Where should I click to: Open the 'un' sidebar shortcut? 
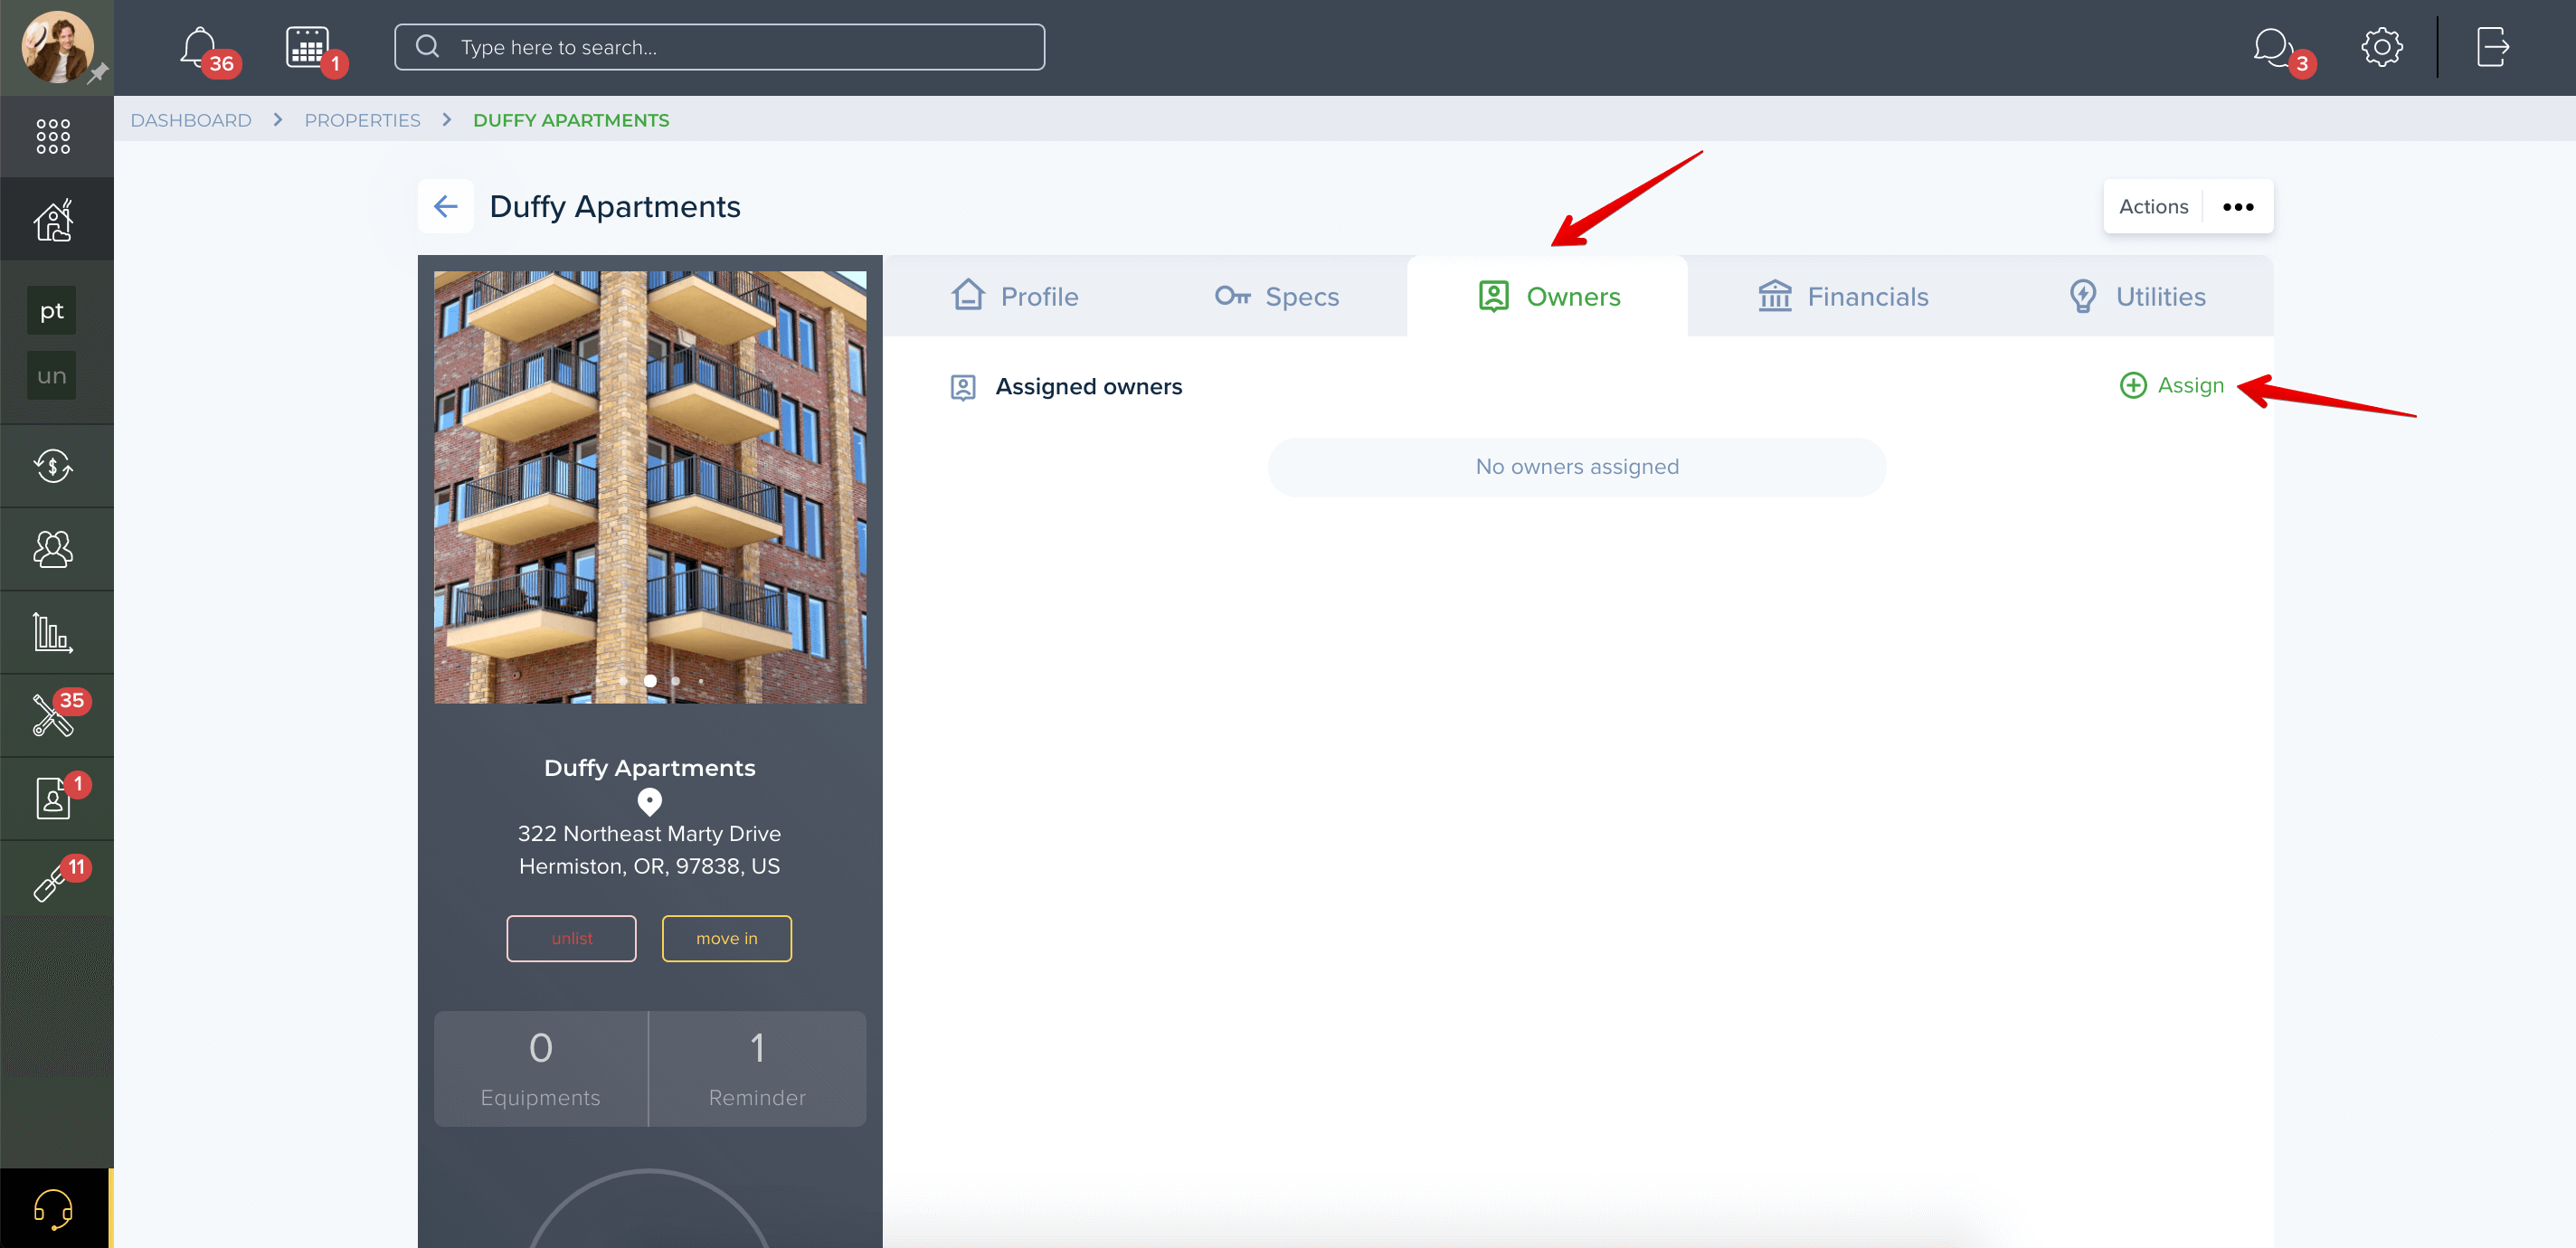pos(52,376)
